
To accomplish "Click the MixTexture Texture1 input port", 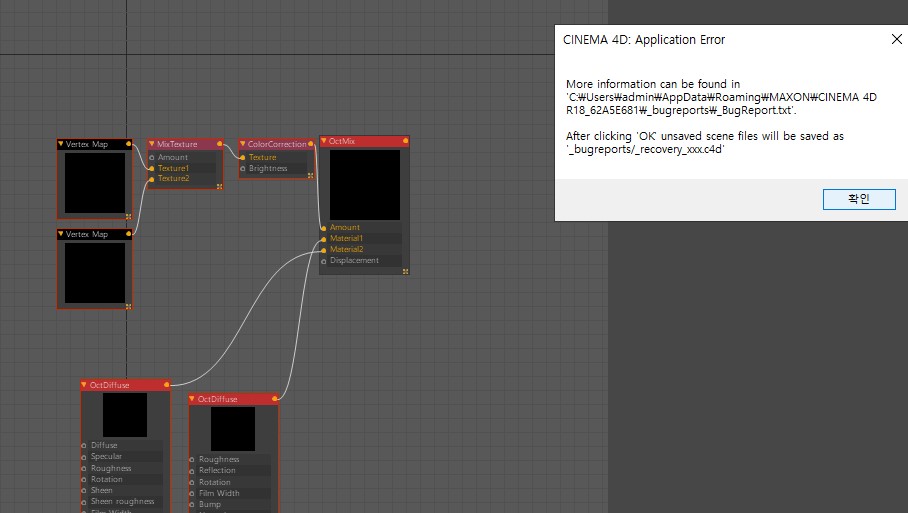I will (x=152, y=168).
